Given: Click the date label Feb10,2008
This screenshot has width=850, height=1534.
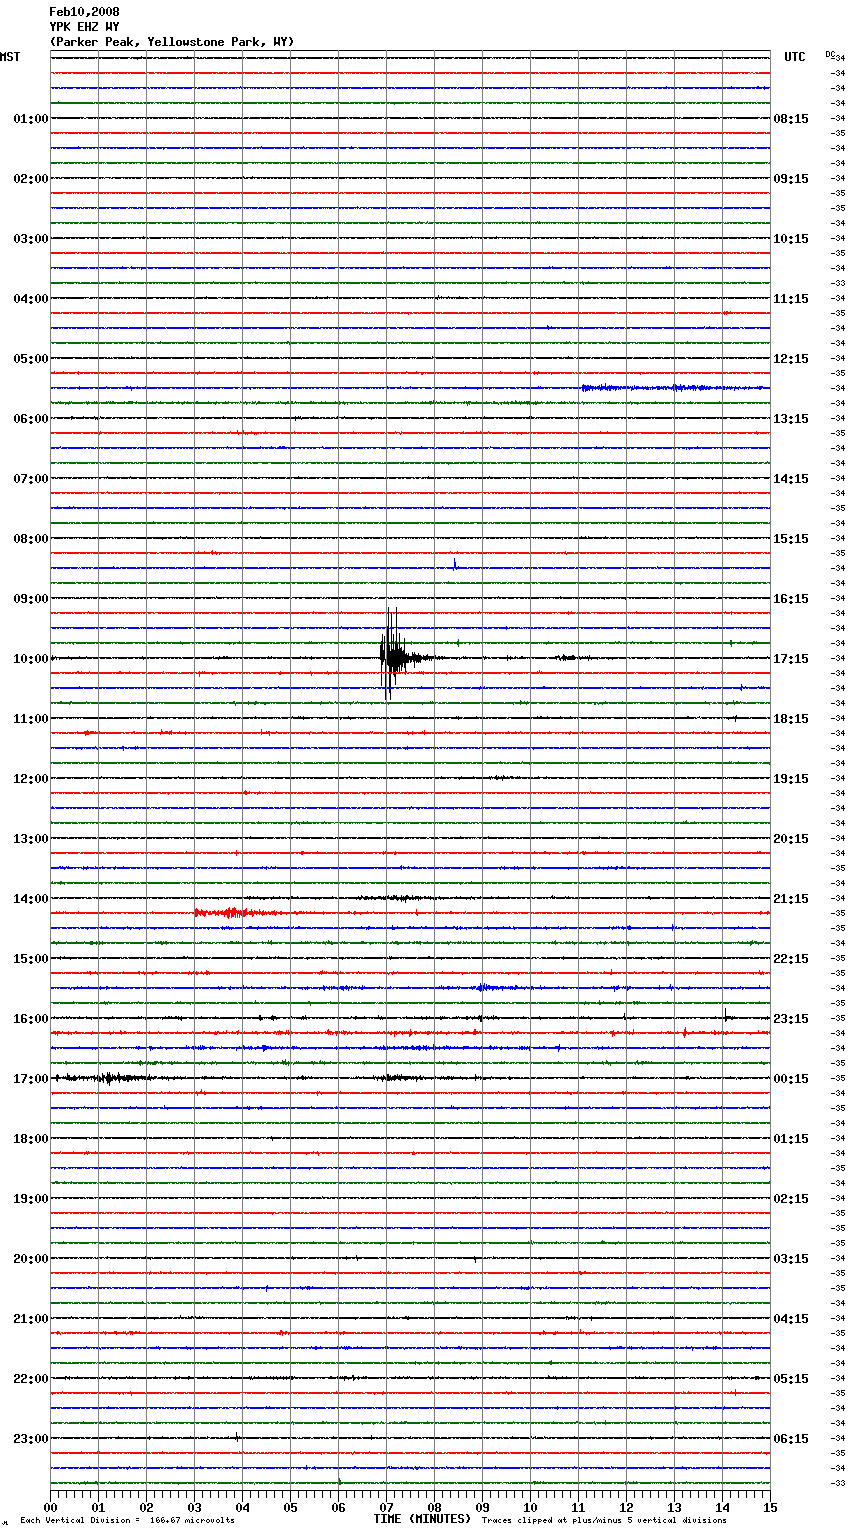Looking at the screenshot, I should coord(84,12).
